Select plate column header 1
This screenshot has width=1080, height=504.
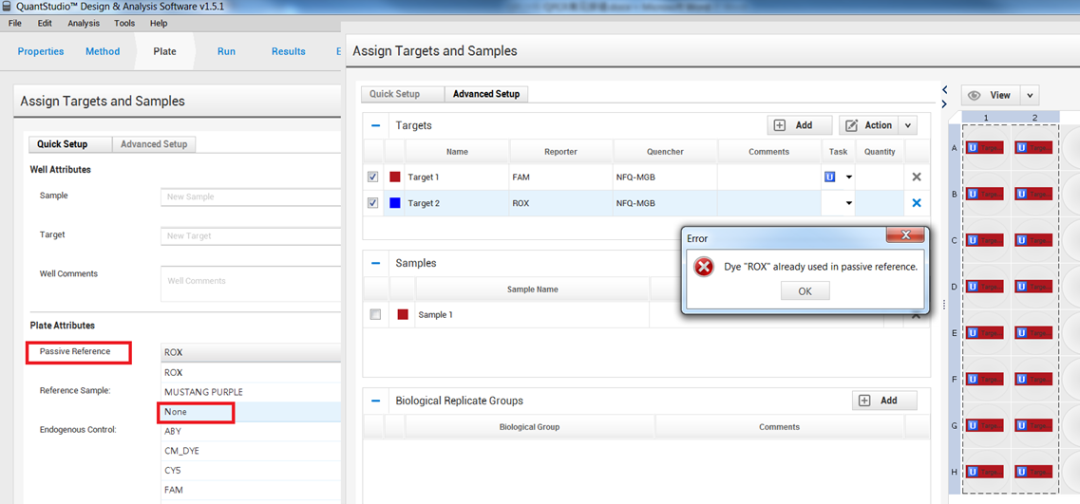coord(986,118)
